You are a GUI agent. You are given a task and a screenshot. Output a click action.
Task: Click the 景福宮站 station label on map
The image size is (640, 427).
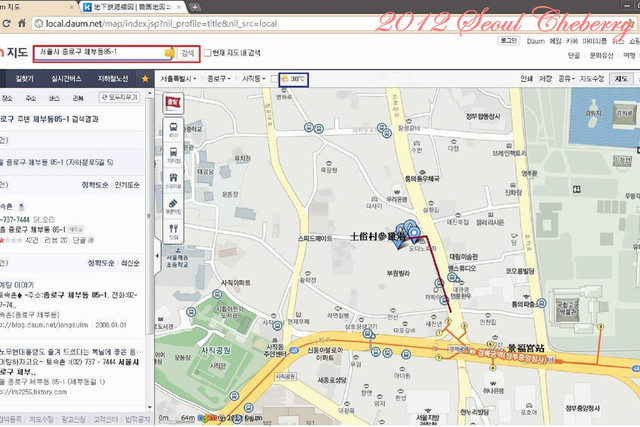pyautogui.click(x=526, y=348)
